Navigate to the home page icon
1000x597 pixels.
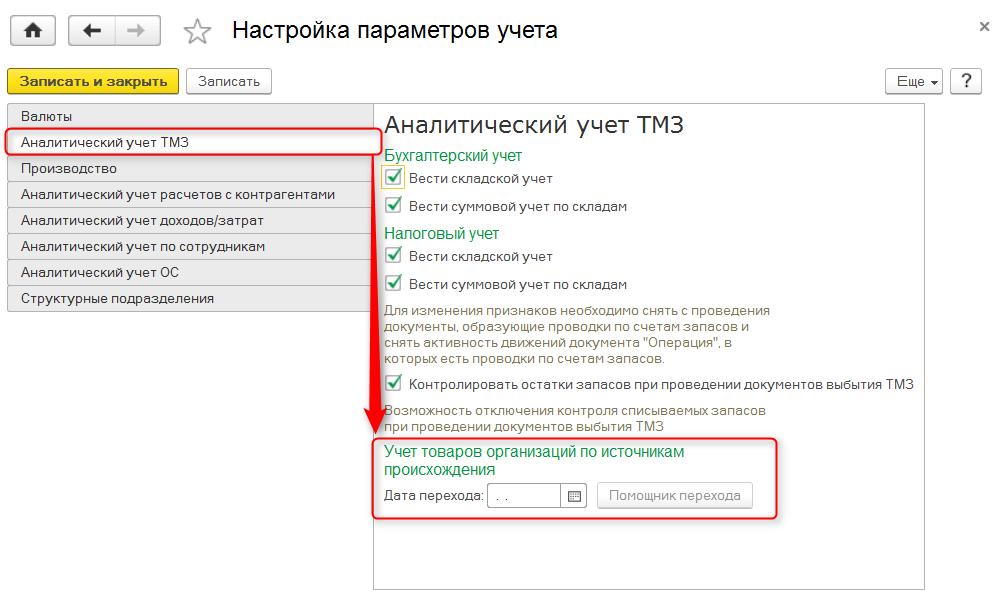(33, 30)
